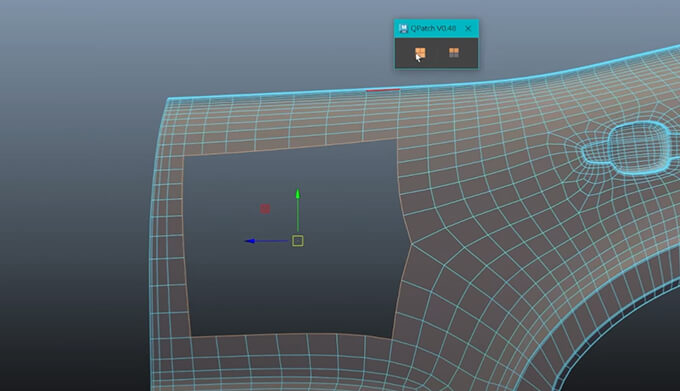Click the yellow center manipulator square
The height and width of the screenshot is (391, 680).
[x=298, y=241]
